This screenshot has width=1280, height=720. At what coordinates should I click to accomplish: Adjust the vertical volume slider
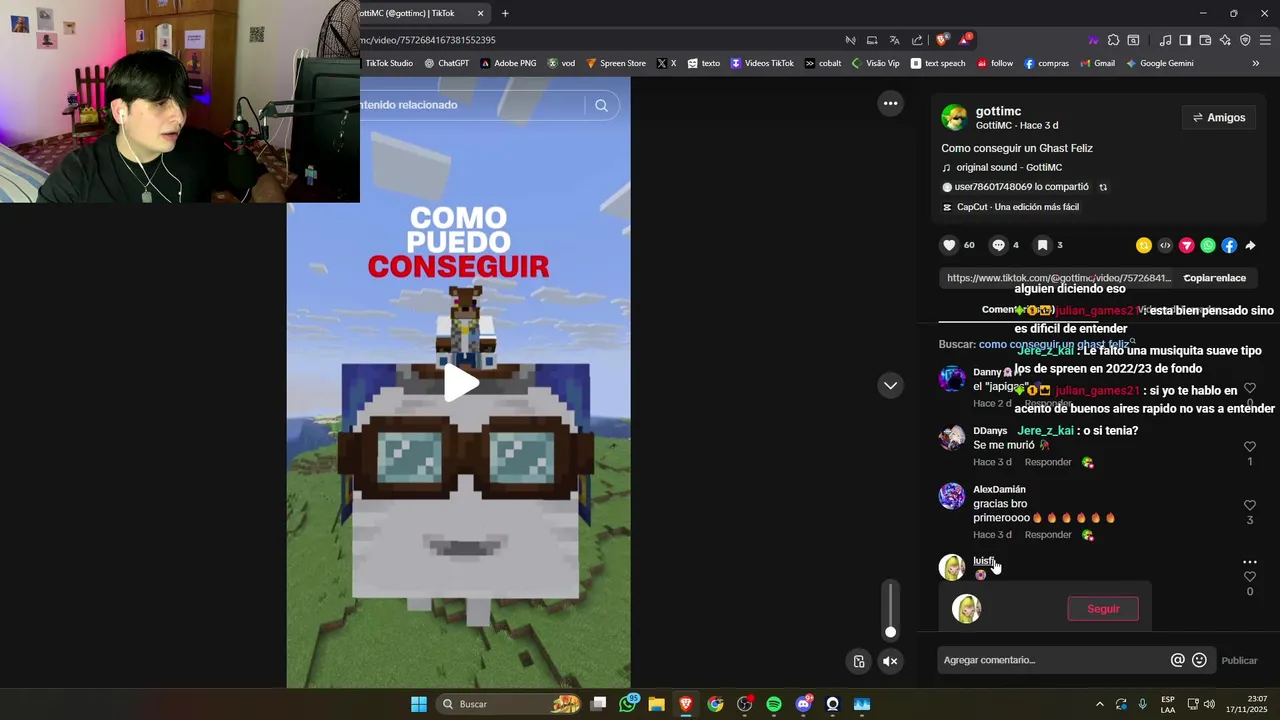pyautogui.click(x=890, y=609)
